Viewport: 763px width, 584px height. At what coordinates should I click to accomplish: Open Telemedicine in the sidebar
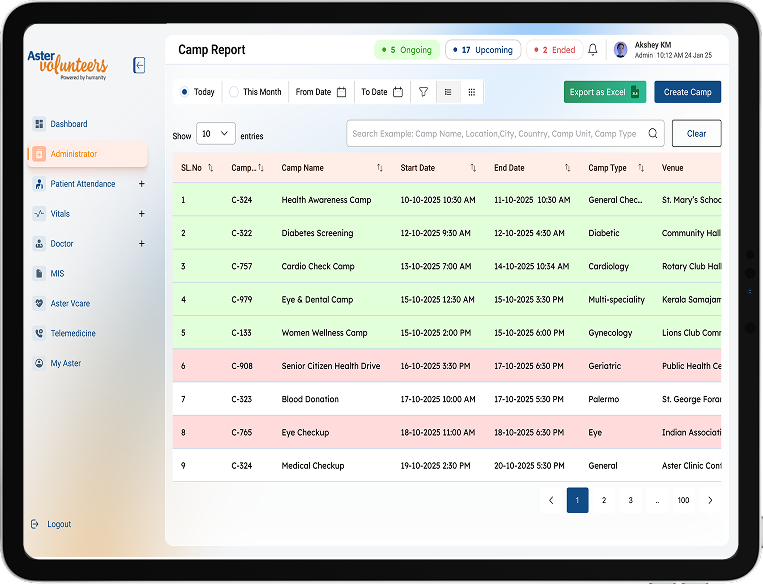(72, 333)
